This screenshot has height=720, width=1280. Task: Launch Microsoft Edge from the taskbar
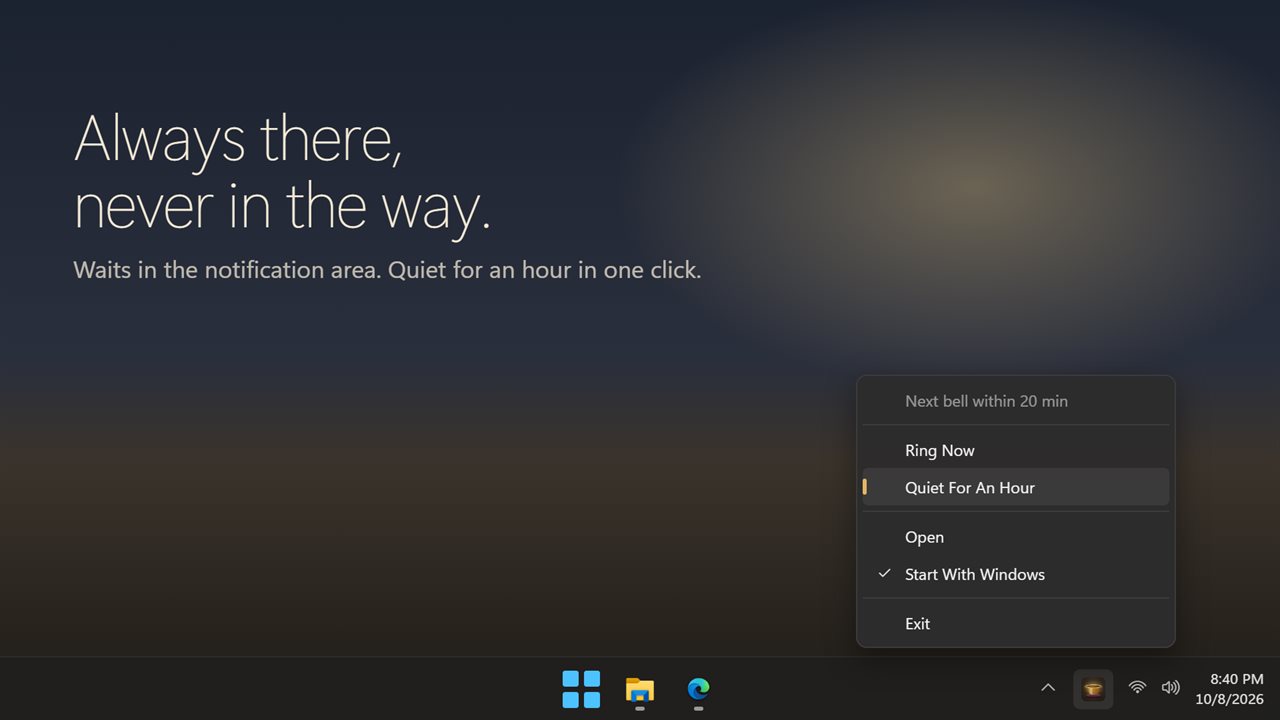tap(698, 689)
